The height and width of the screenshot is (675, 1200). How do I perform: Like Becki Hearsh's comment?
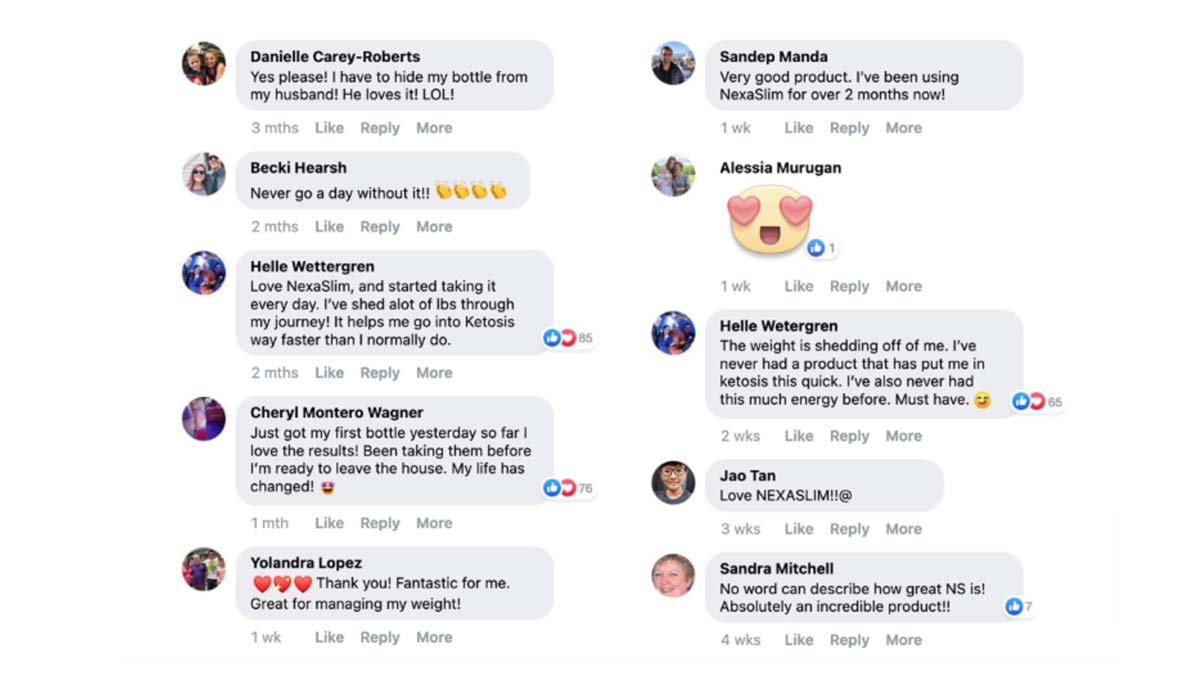(329, 227)
